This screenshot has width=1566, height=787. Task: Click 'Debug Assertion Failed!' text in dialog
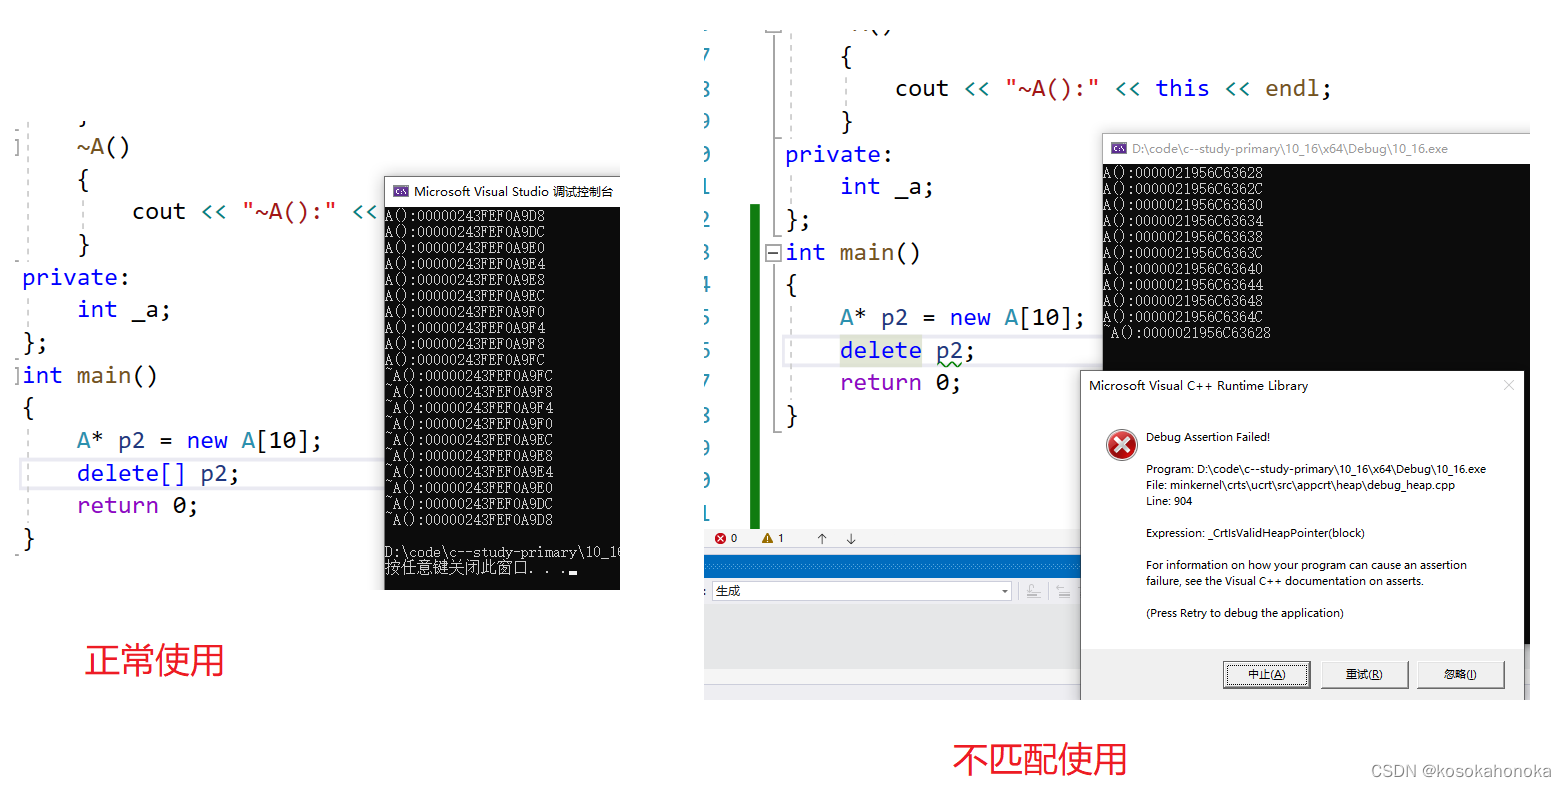[x=1208, y=437]
